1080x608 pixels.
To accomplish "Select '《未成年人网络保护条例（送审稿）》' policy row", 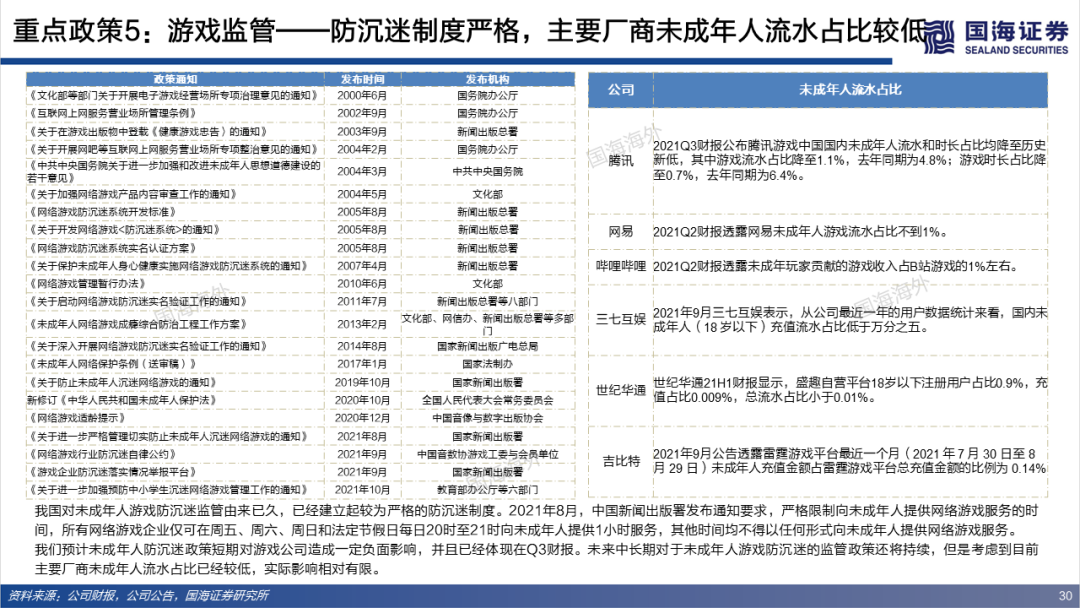I will tap(301, 364).
